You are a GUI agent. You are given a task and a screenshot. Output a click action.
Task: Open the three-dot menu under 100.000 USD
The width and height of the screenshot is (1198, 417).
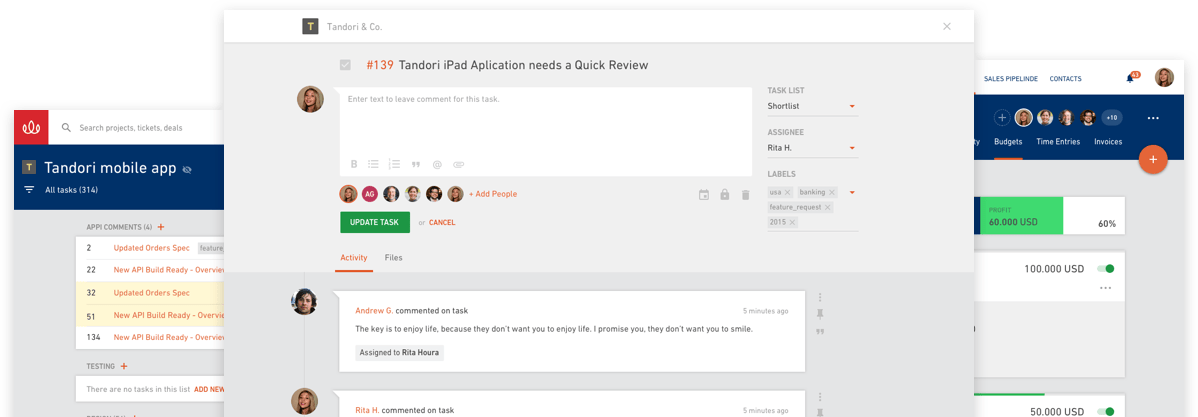coord(1106,288)
